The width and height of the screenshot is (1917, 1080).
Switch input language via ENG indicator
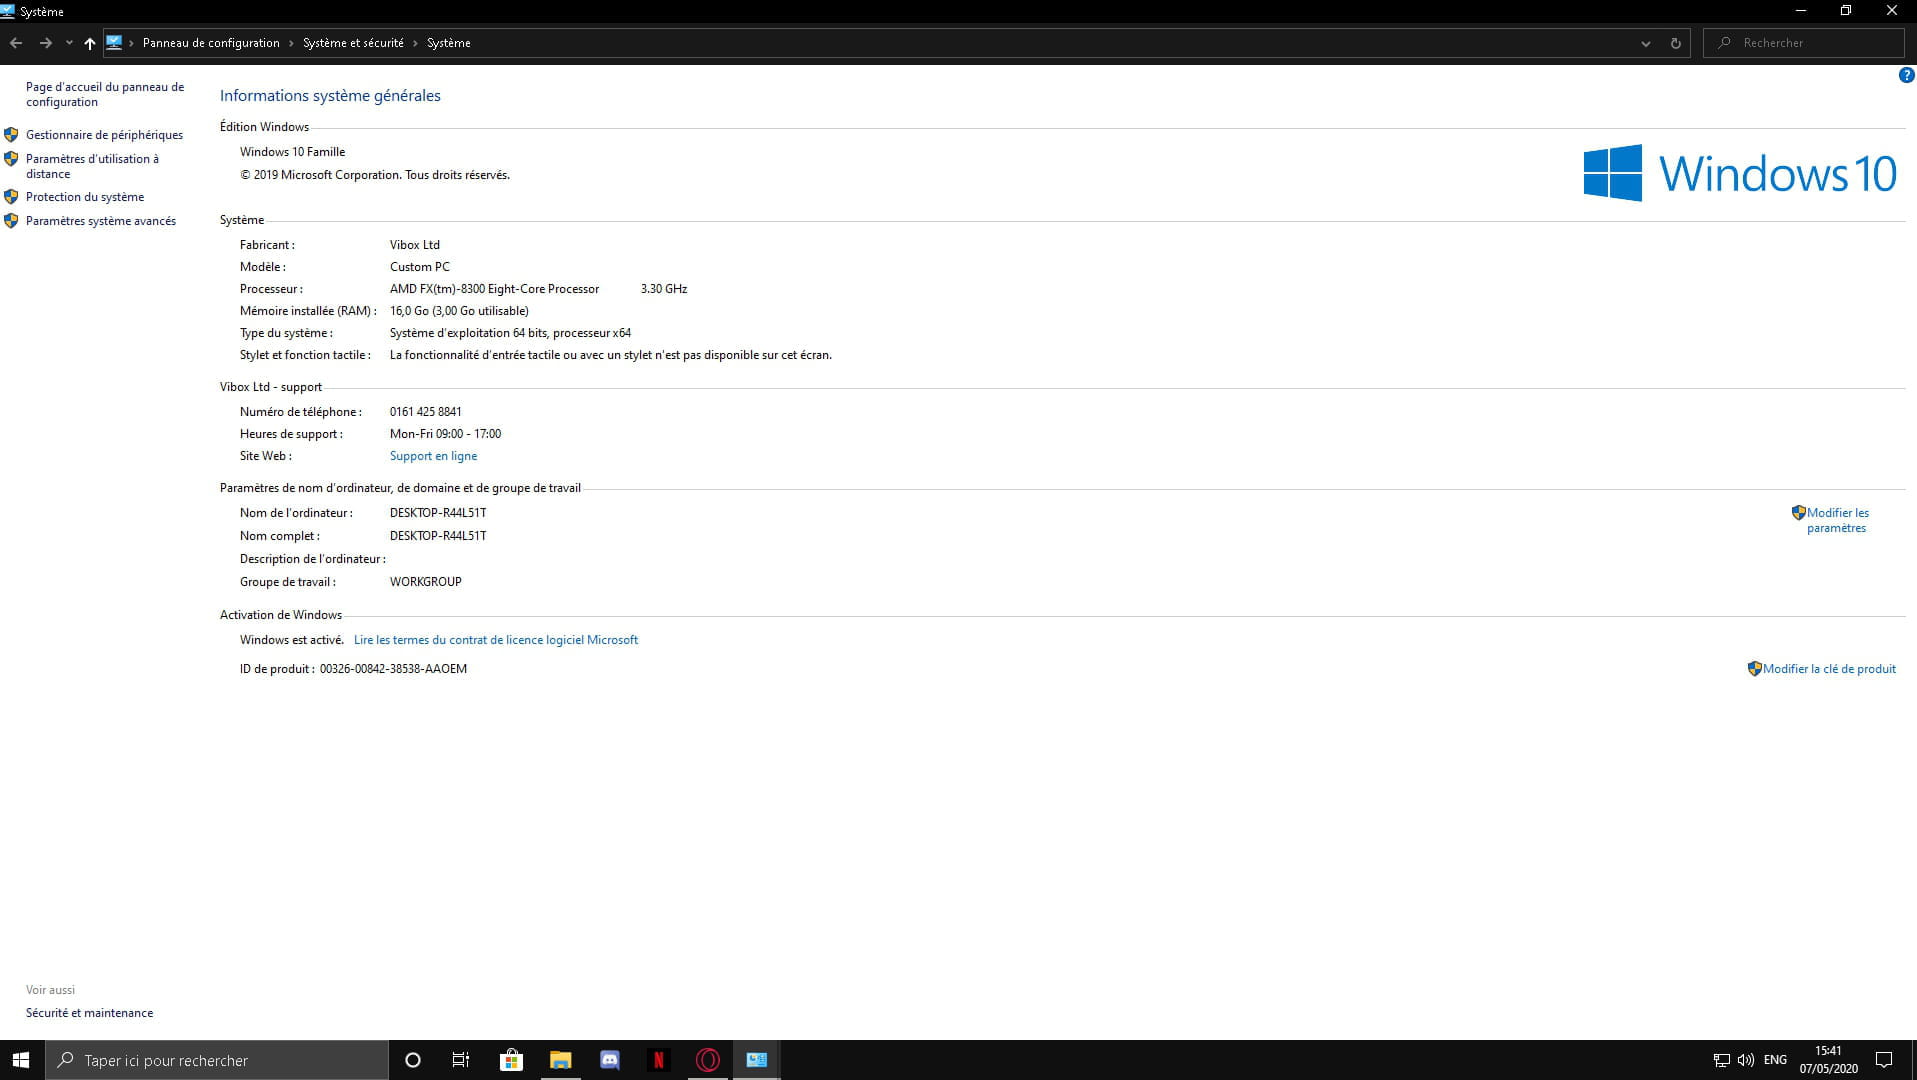[x=1775, y=1060]
